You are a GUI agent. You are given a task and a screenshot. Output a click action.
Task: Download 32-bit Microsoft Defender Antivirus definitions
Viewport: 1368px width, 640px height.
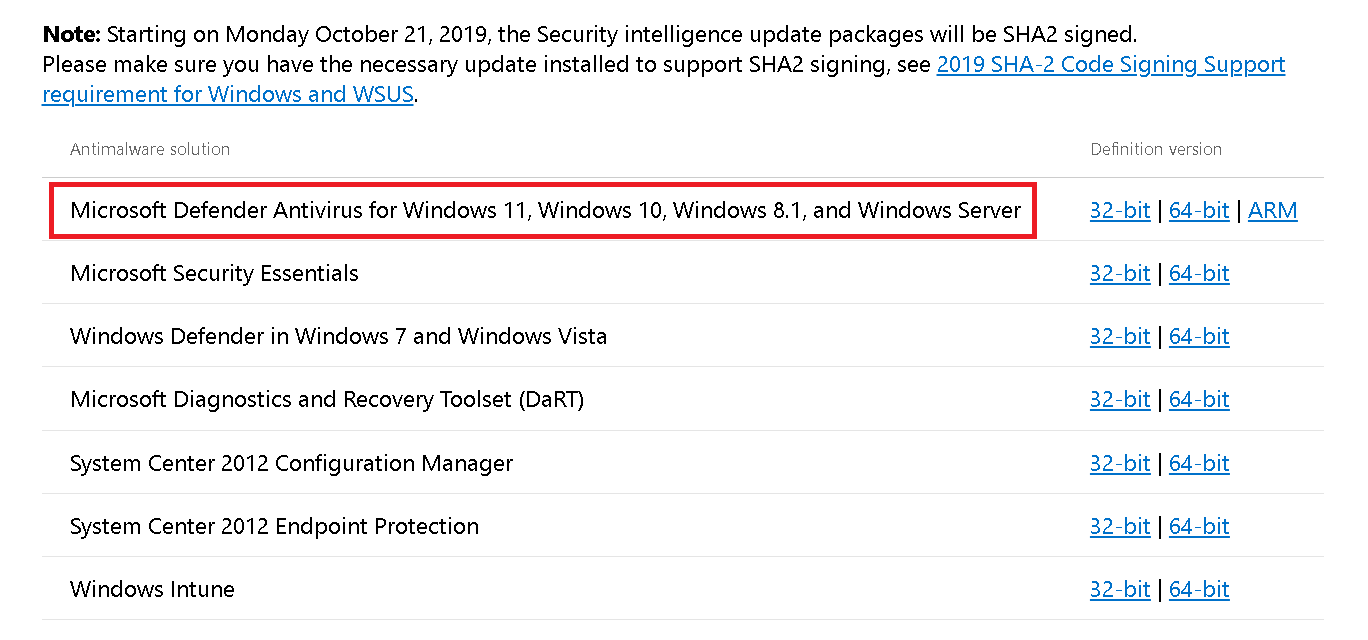pos(1120,211)
